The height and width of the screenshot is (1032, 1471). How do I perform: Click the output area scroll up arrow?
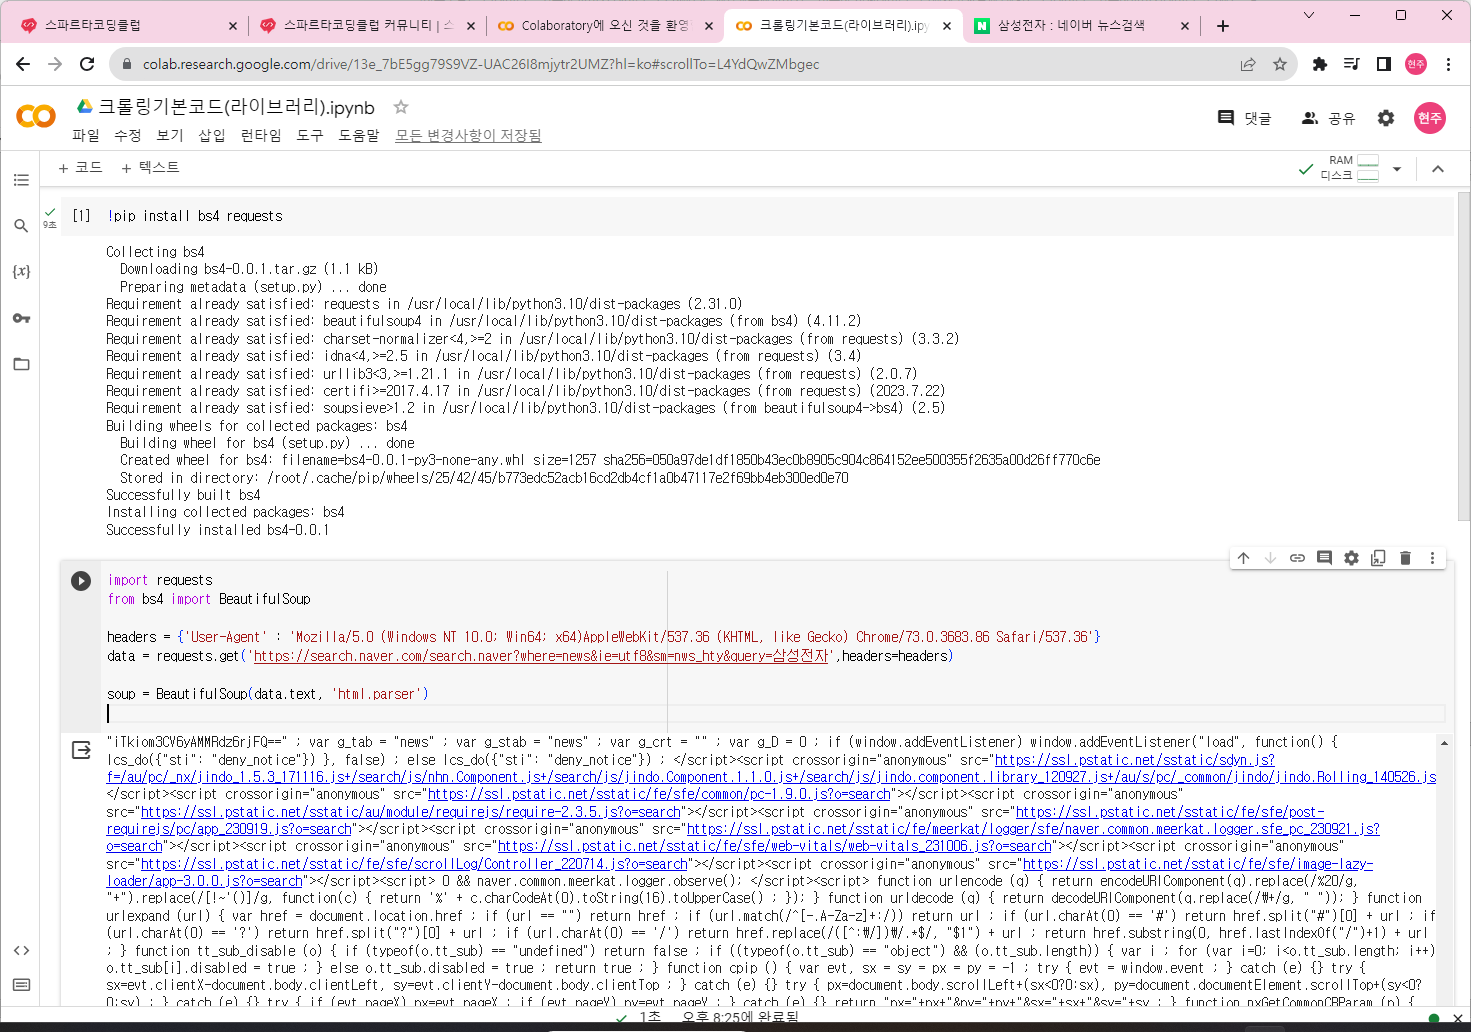[x=1444, y=743]
